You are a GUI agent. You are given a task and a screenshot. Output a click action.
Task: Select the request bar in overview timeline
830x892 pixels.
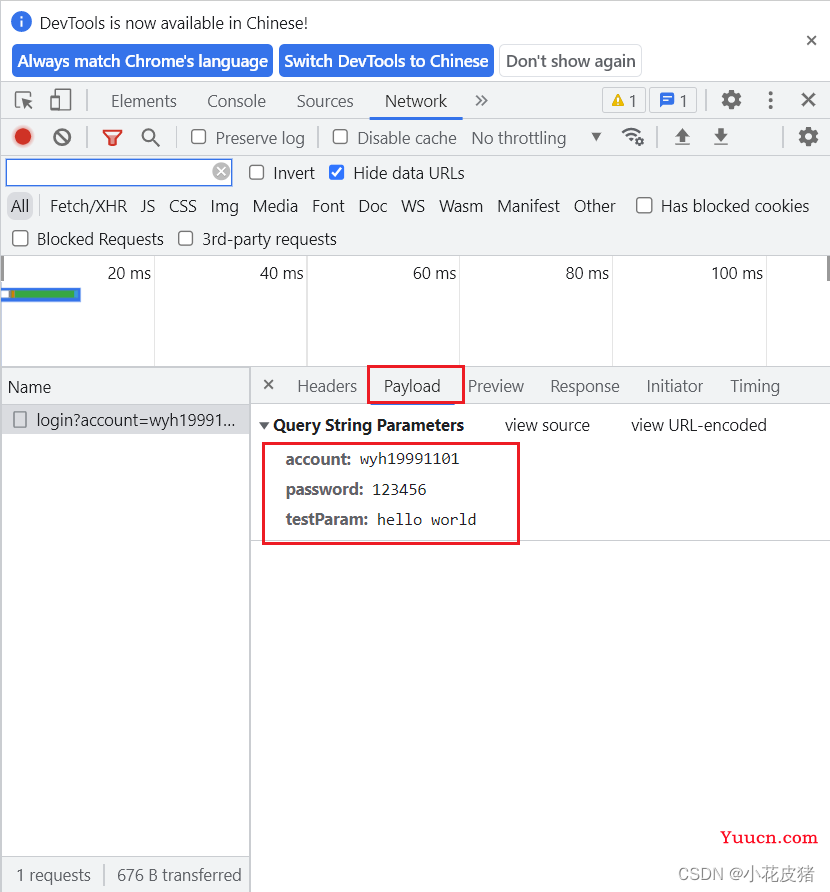pyautogui.click(x=41, y=294)
